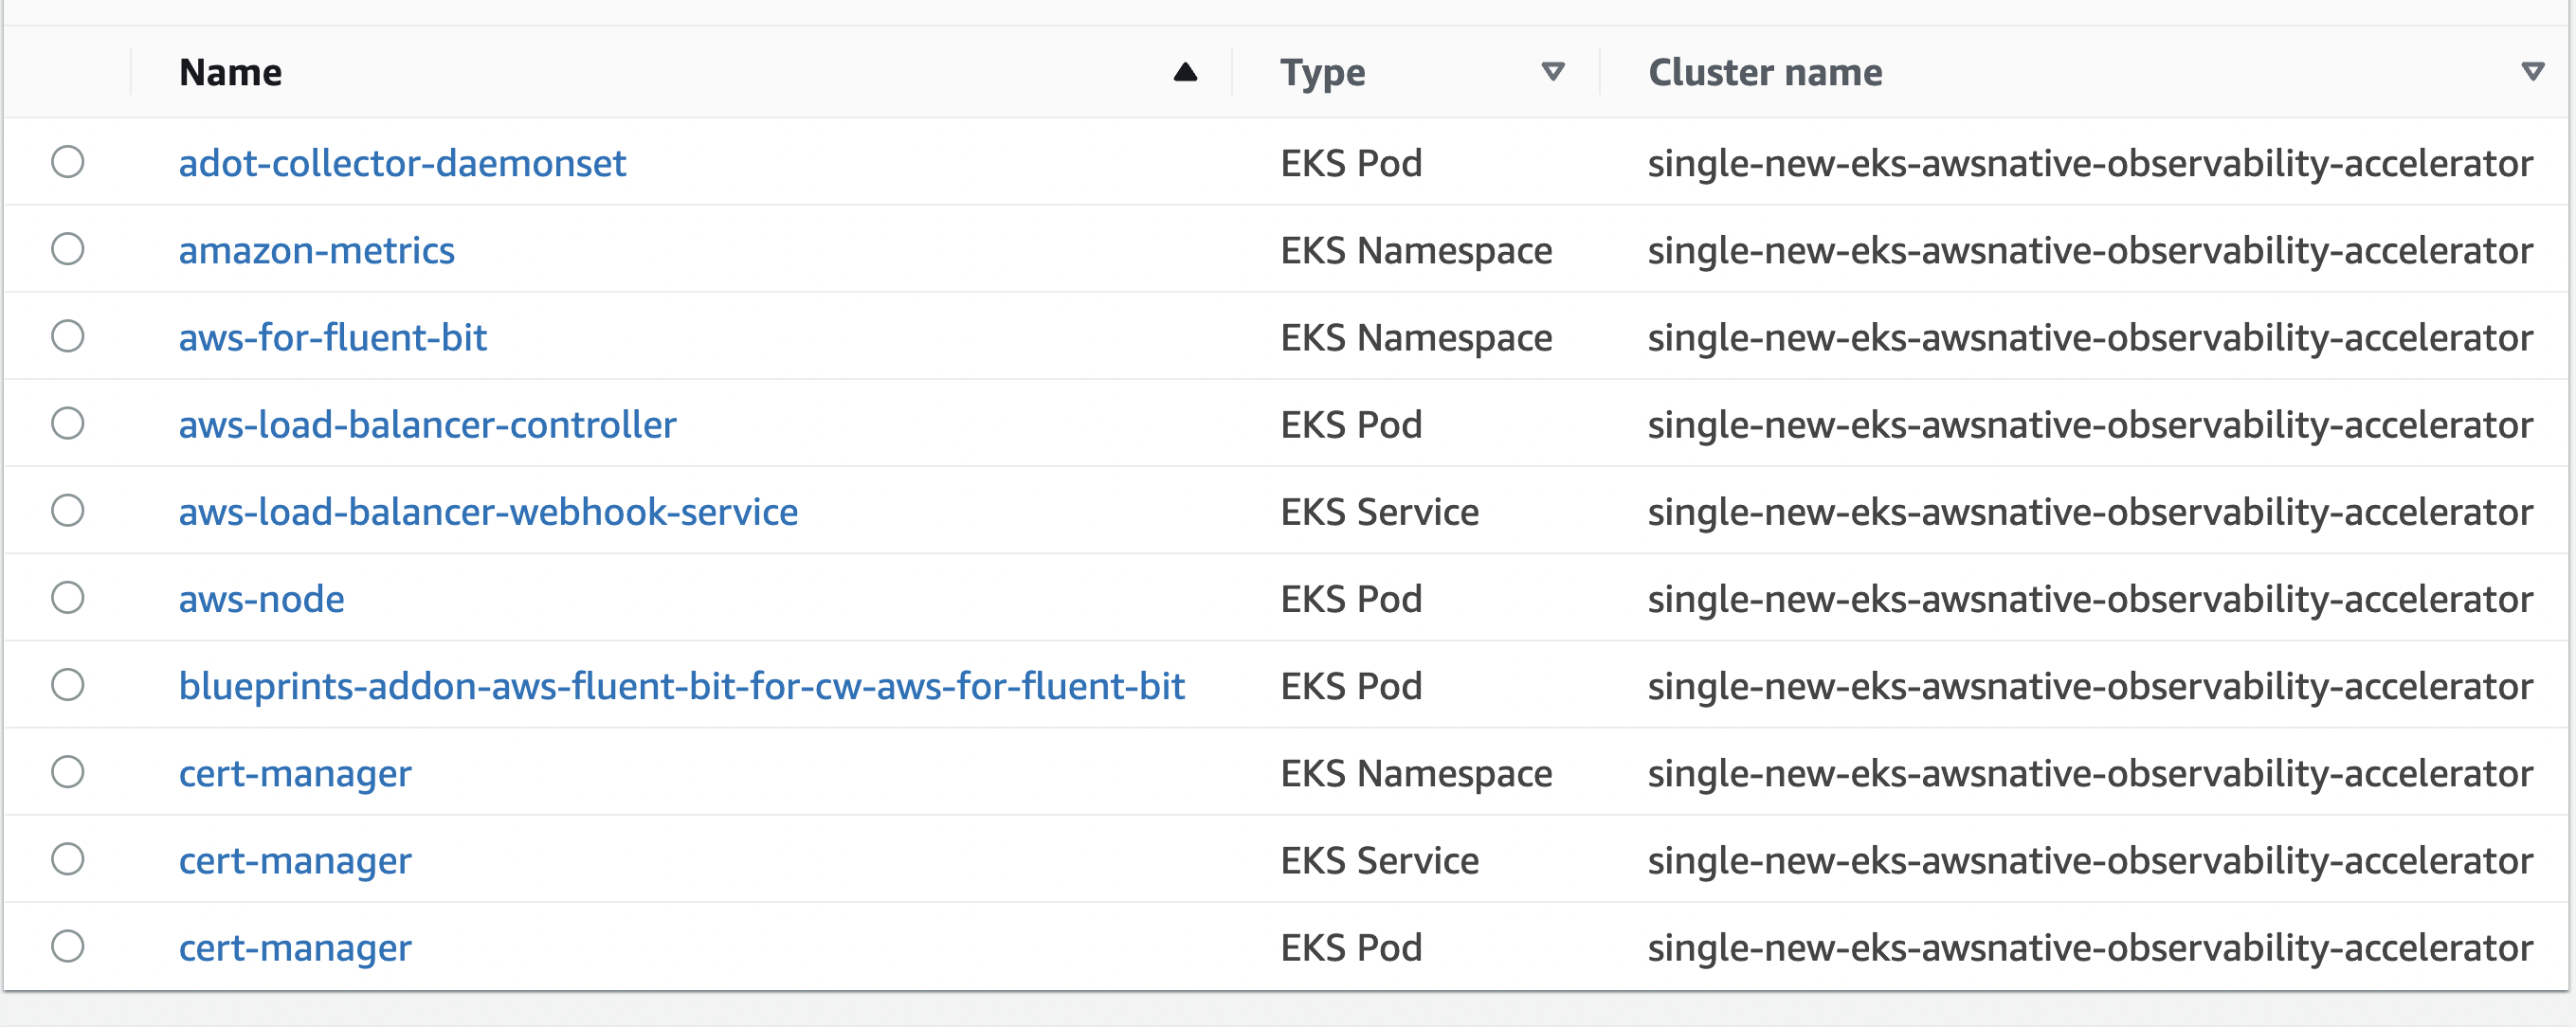Open the cert-manager EKS Service link

click(295, 860)
